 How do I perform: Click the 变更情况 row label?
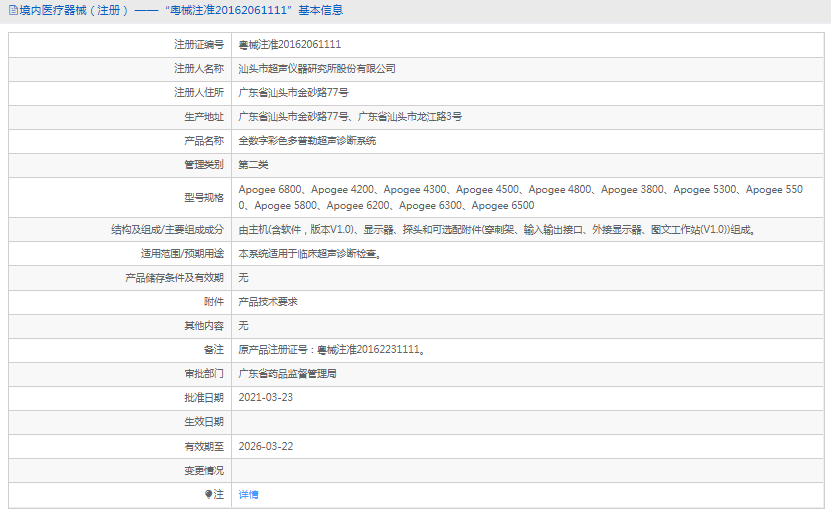click(204, 470)
